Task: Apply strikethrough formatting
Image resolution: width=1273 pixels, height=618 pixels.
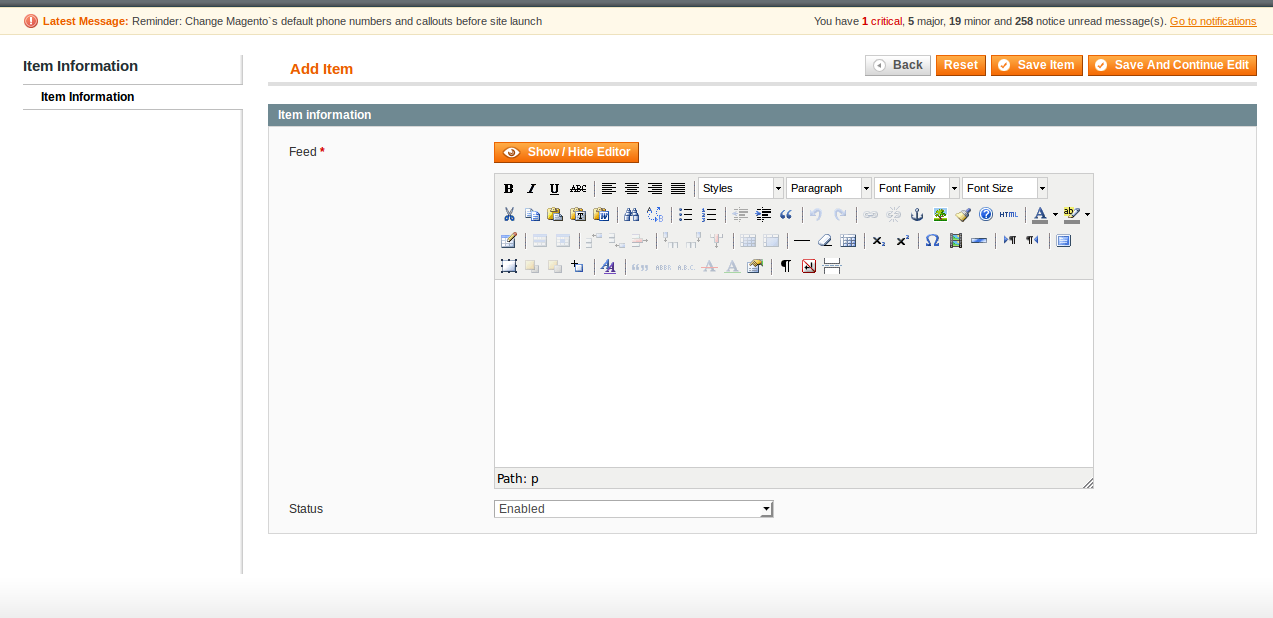Action: point(578,188)
